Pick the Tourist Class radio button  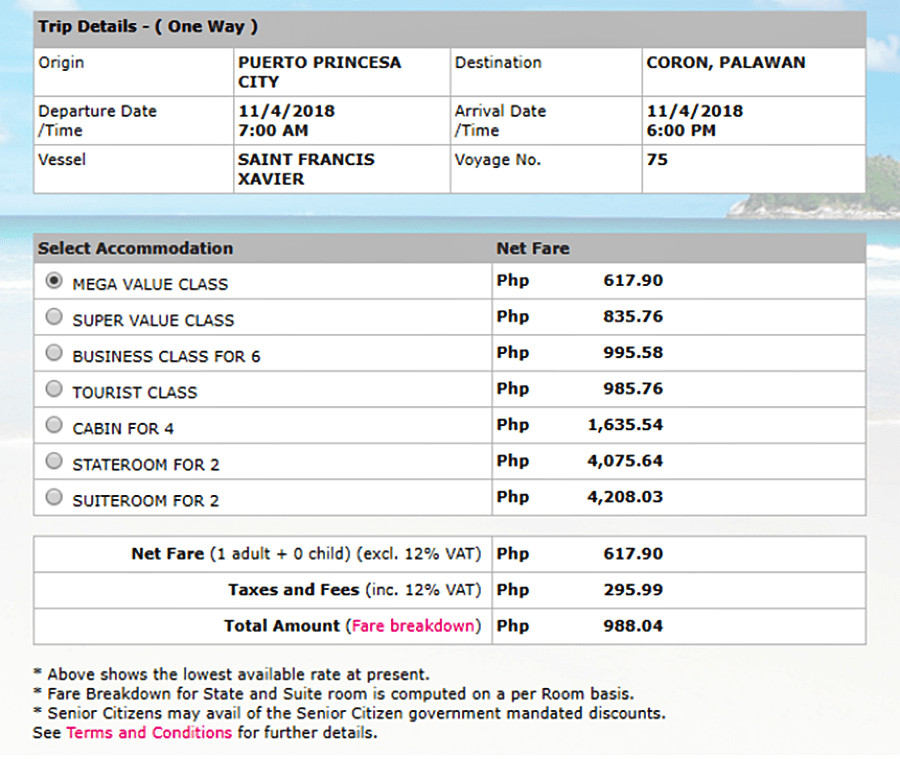(x=54, y=390)
